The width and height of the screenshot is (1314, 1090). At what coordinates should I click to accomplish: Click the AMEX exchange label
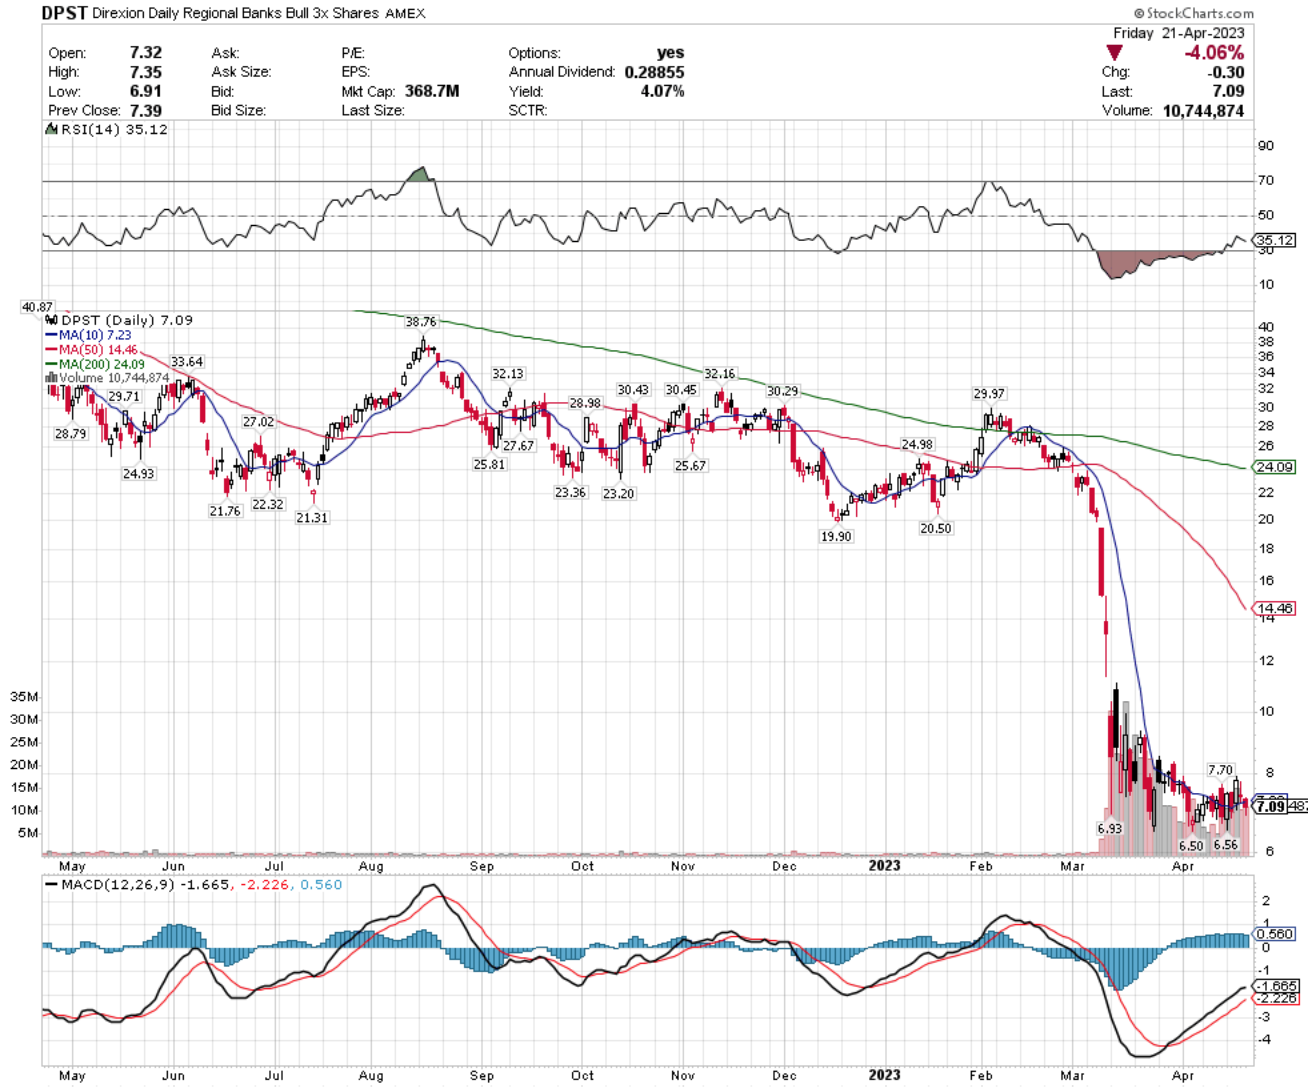point(404,13)
